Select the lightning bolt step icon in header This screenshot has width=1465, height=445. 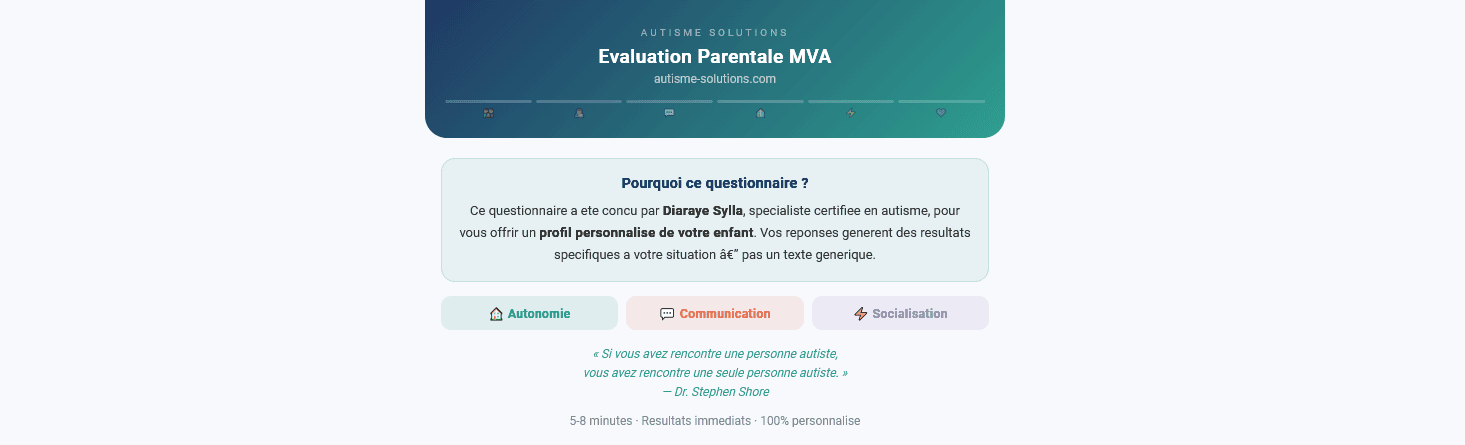851,113
